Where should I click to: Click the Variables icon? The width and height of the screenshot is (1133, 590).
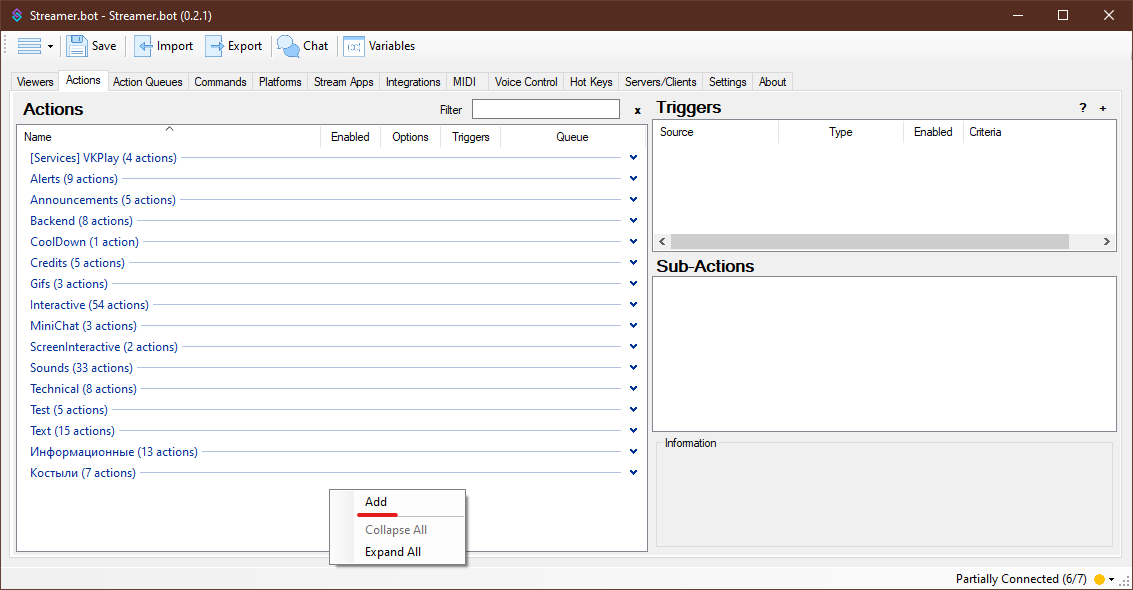(353, 46)
